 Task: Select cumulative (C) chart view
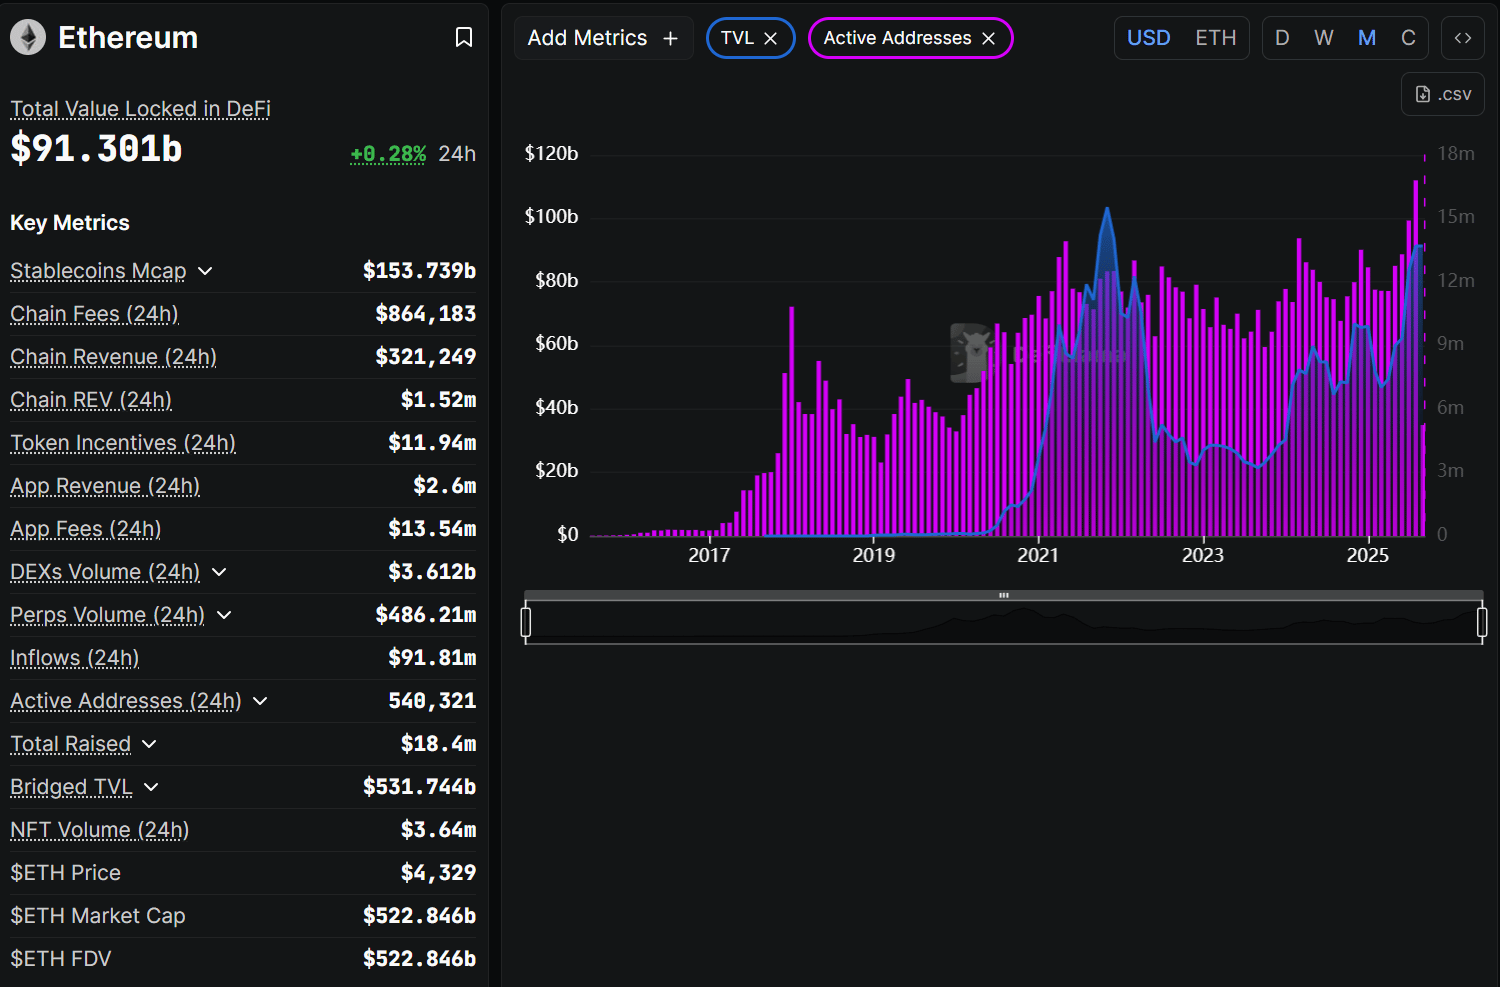1408,38
